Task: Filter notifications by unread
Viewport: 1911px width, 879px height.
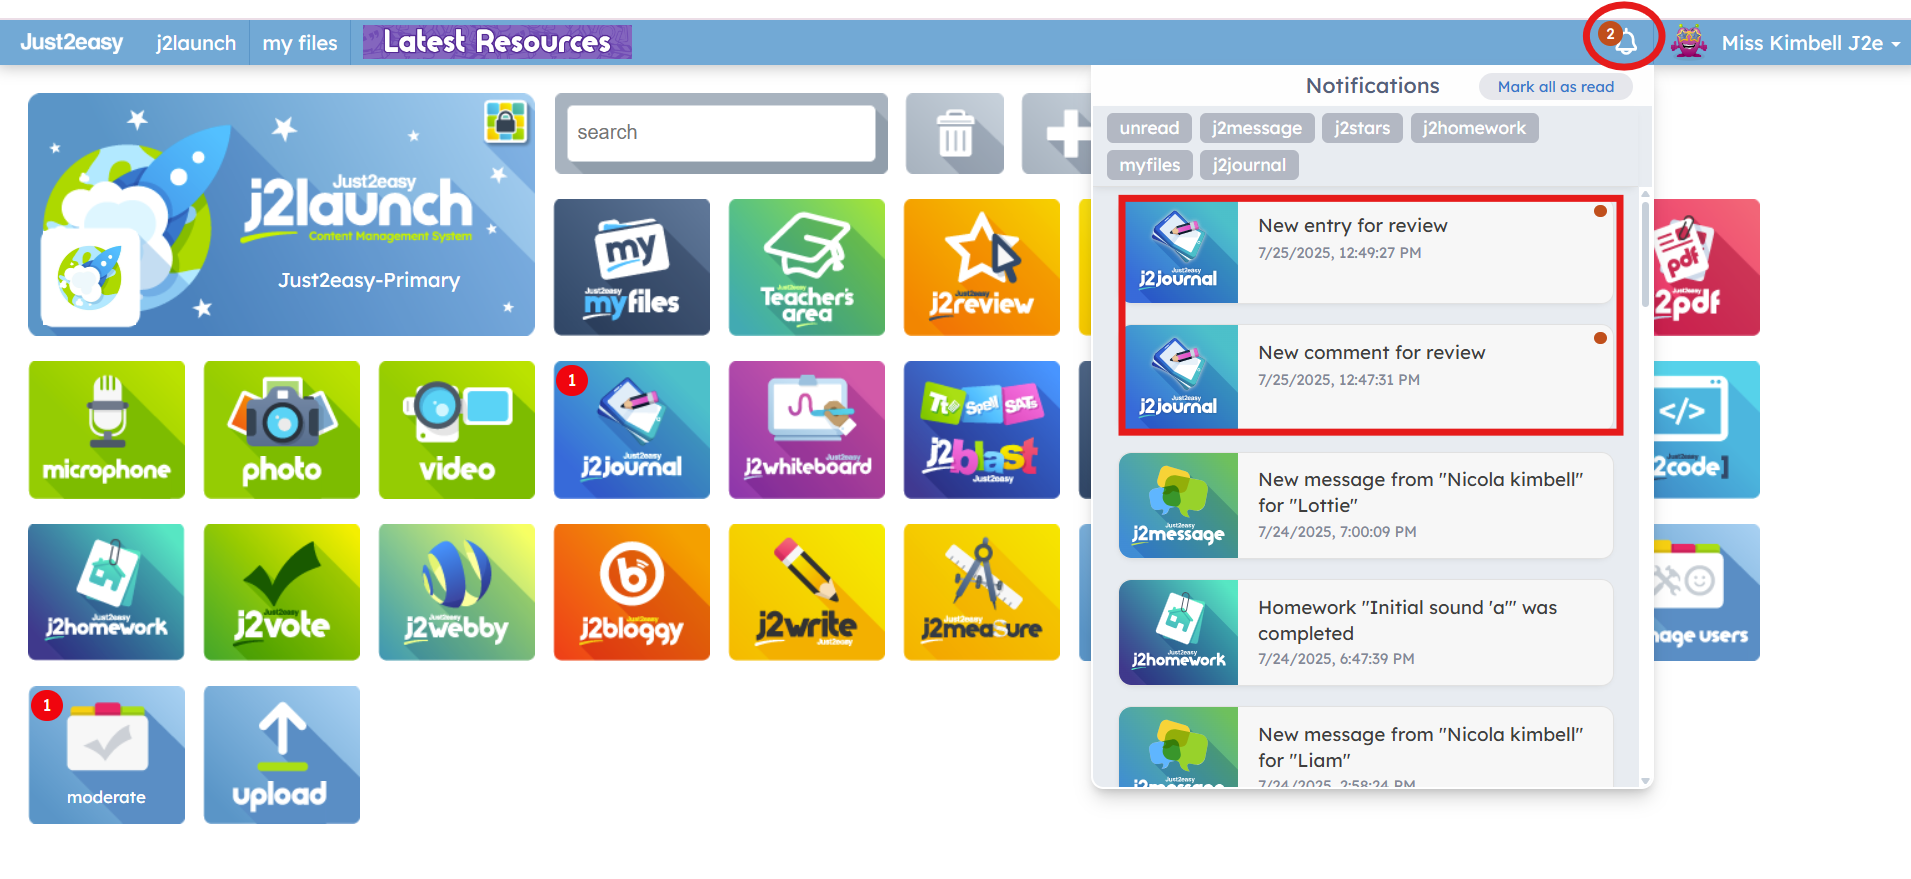Action: click(x=1149, y=128)
